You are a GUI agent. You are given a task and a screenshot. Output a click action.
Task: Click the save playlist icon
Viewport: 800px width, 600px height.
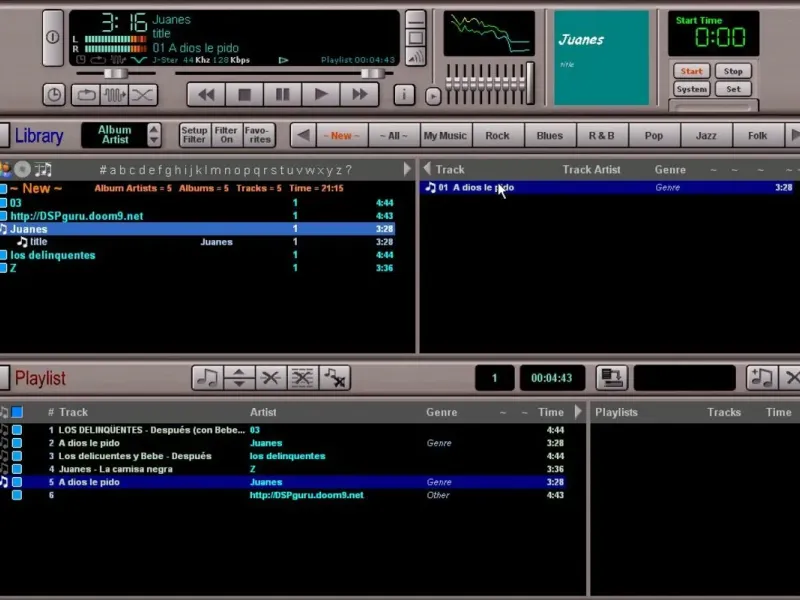[611, 378]
